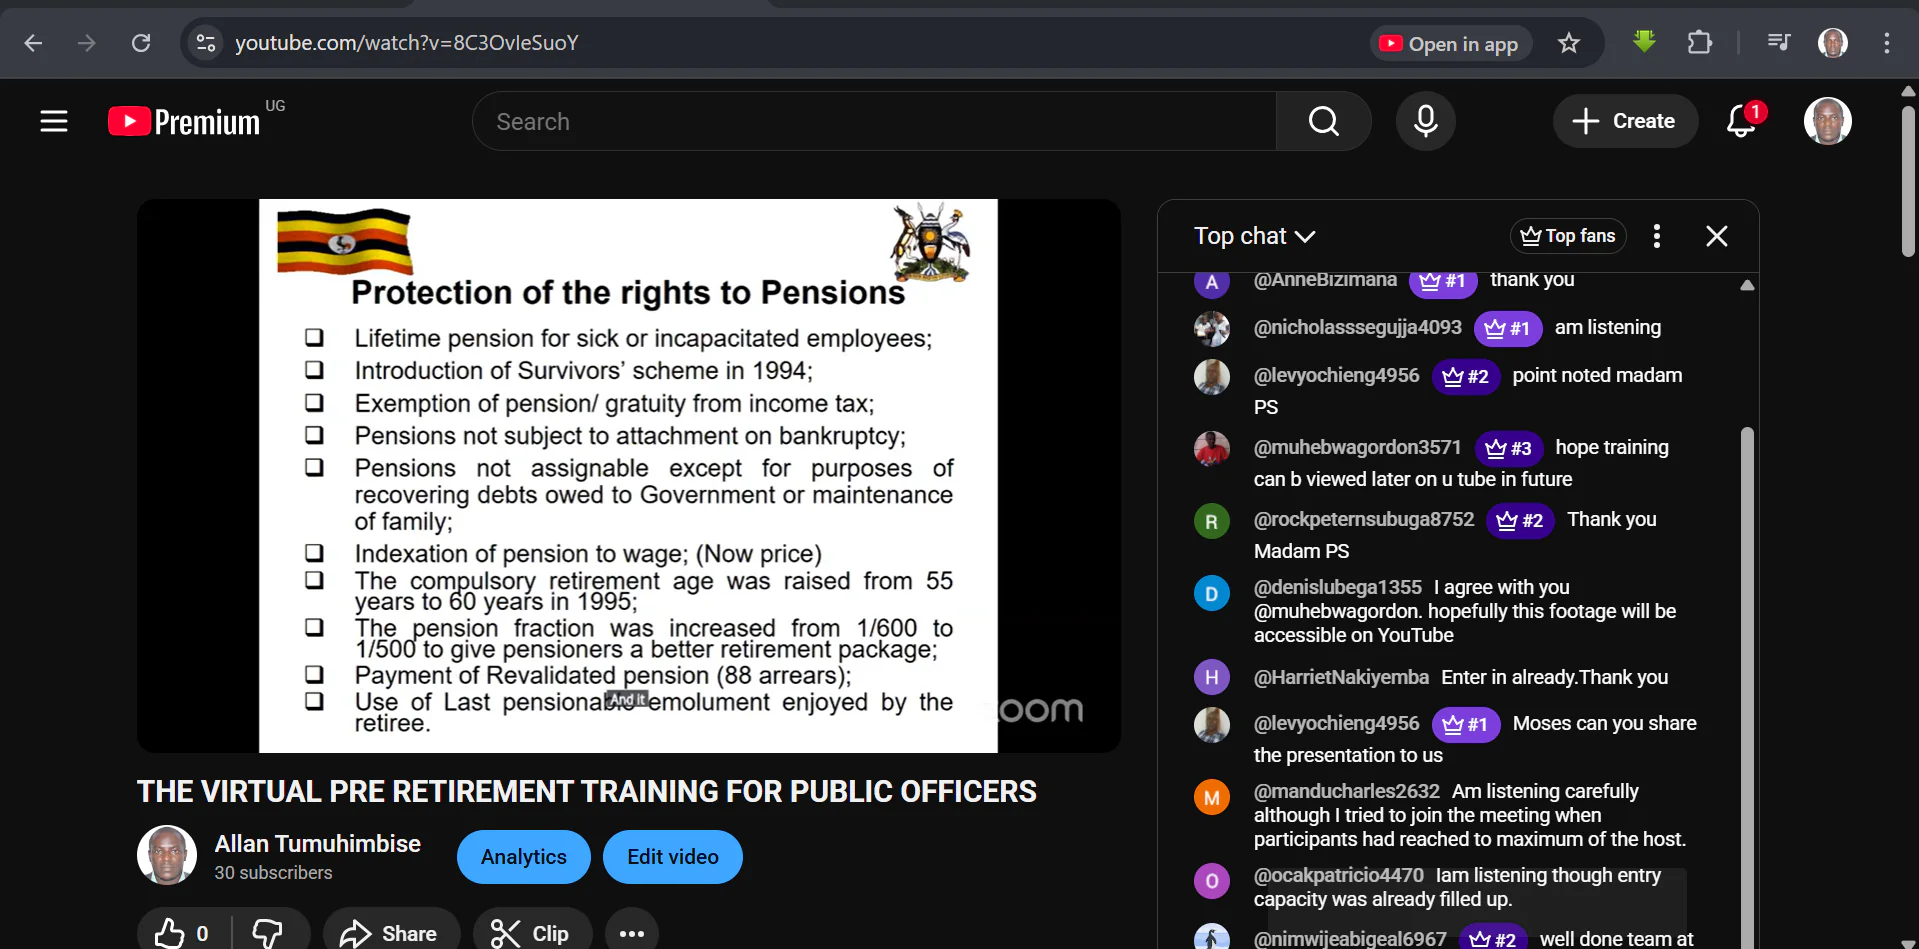Open the YouTube account avatar menu
The width and height of the screenshot is (1919, 949).
click(x=1827, y=121)
